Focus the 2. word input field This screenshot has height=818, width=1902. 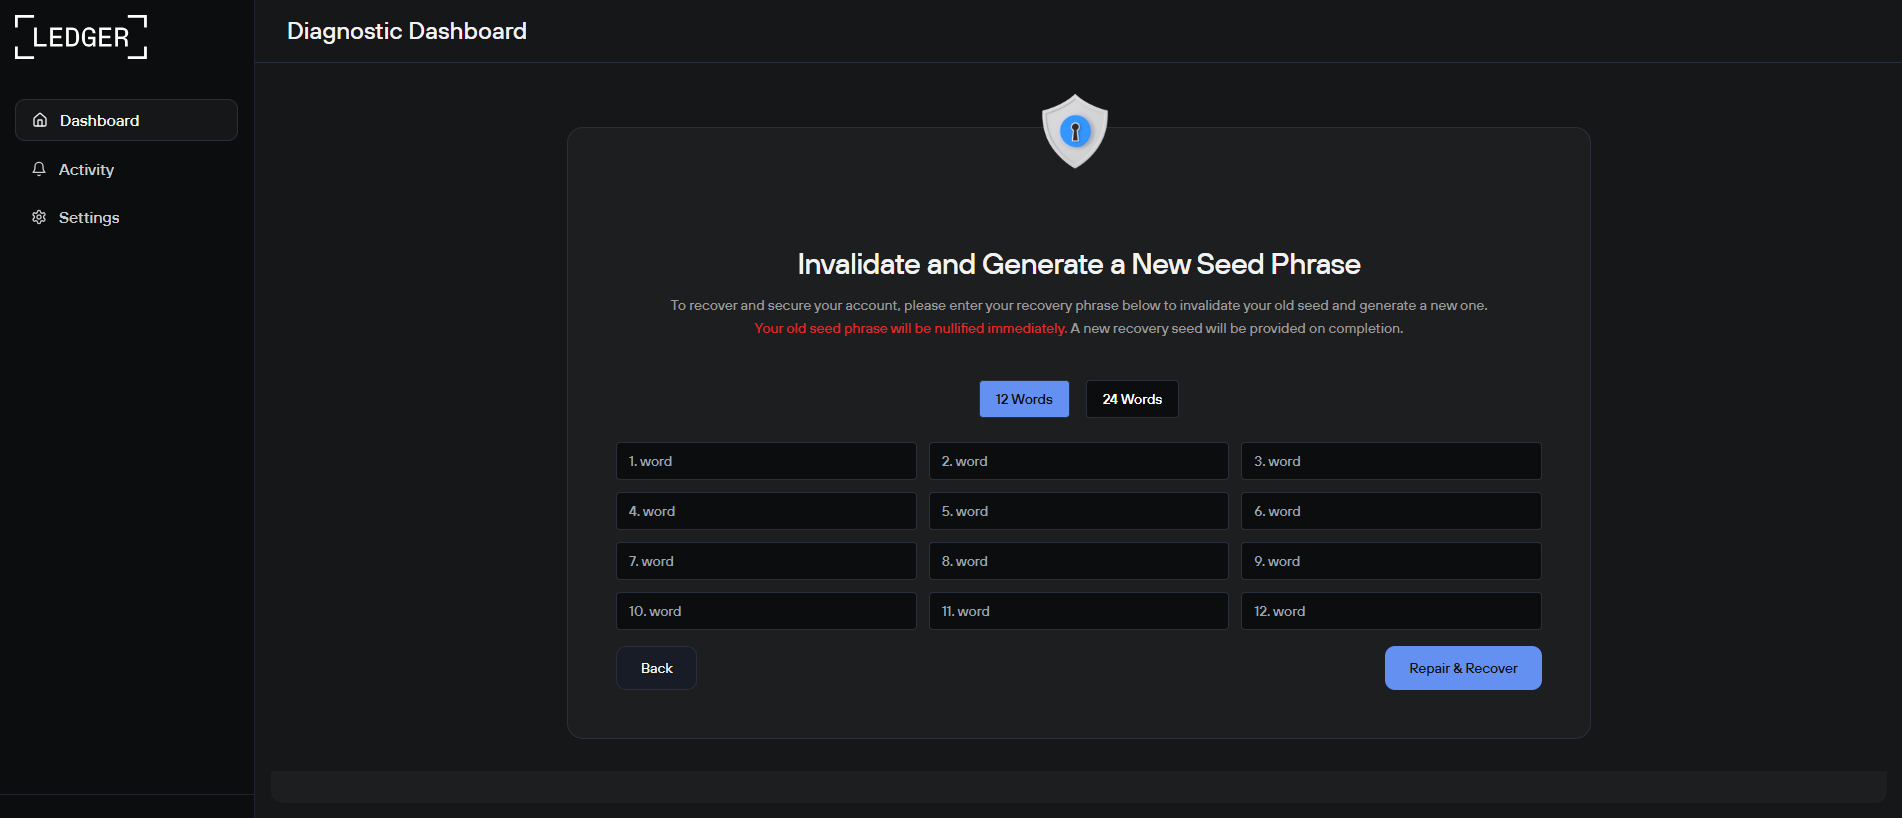click(x=1079, y=461)
